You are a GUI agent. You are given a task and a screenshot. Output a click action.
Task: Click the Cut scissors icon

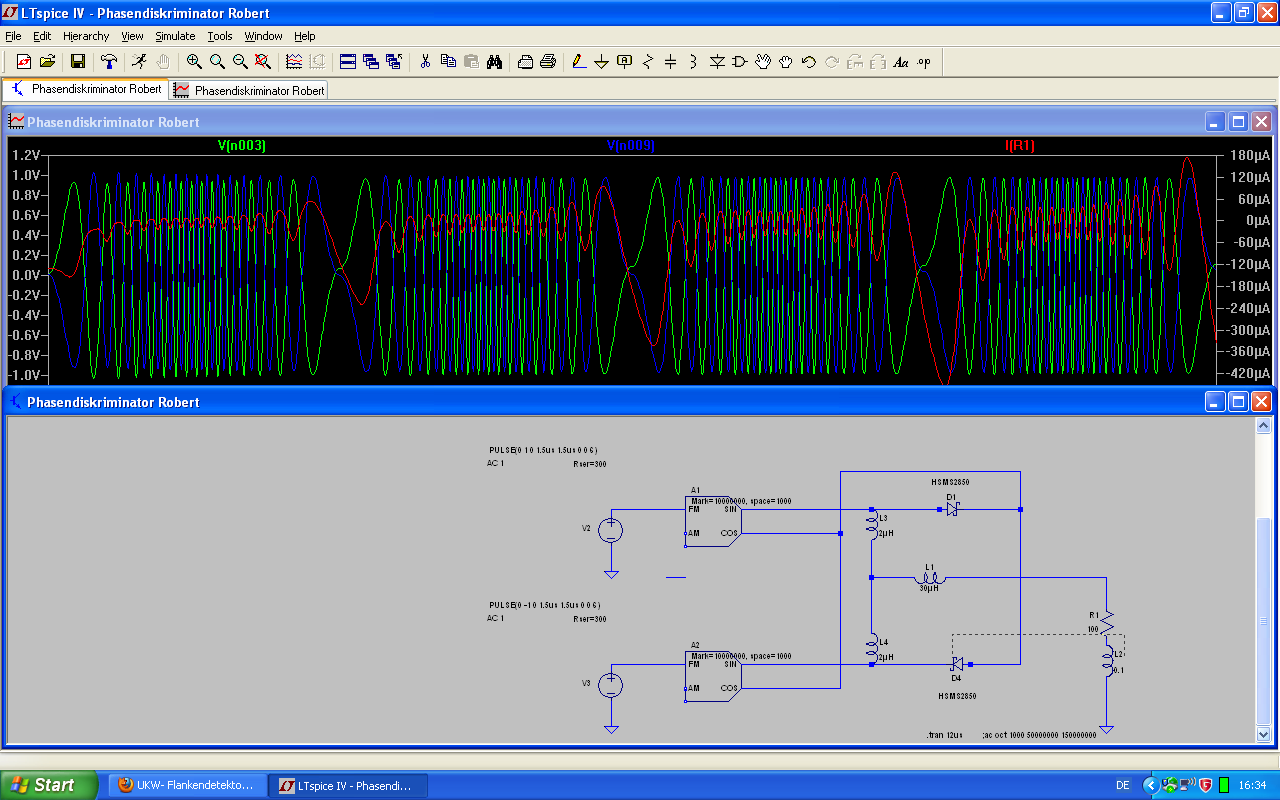425,62
